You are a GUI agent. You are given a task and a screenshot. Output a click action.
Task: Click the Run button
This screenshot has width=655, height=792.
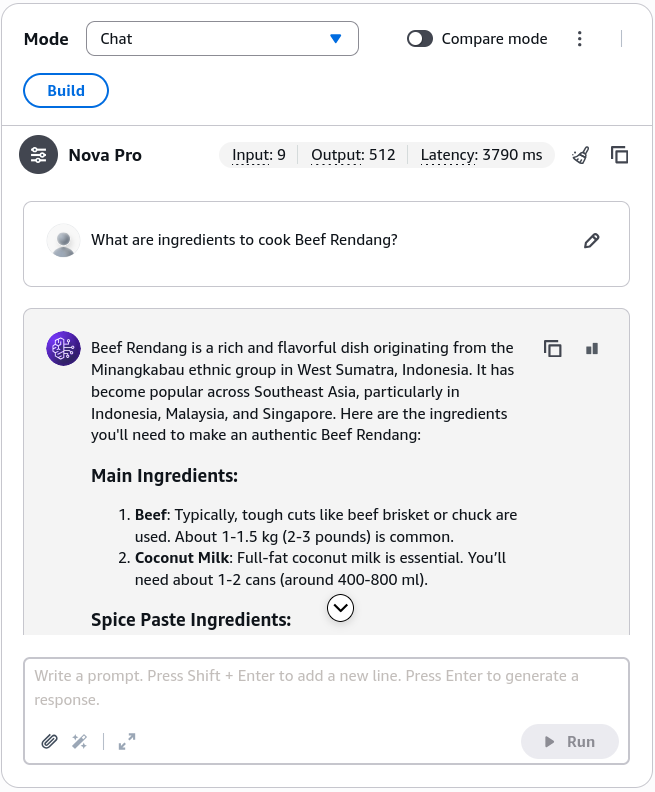[570, 741]
